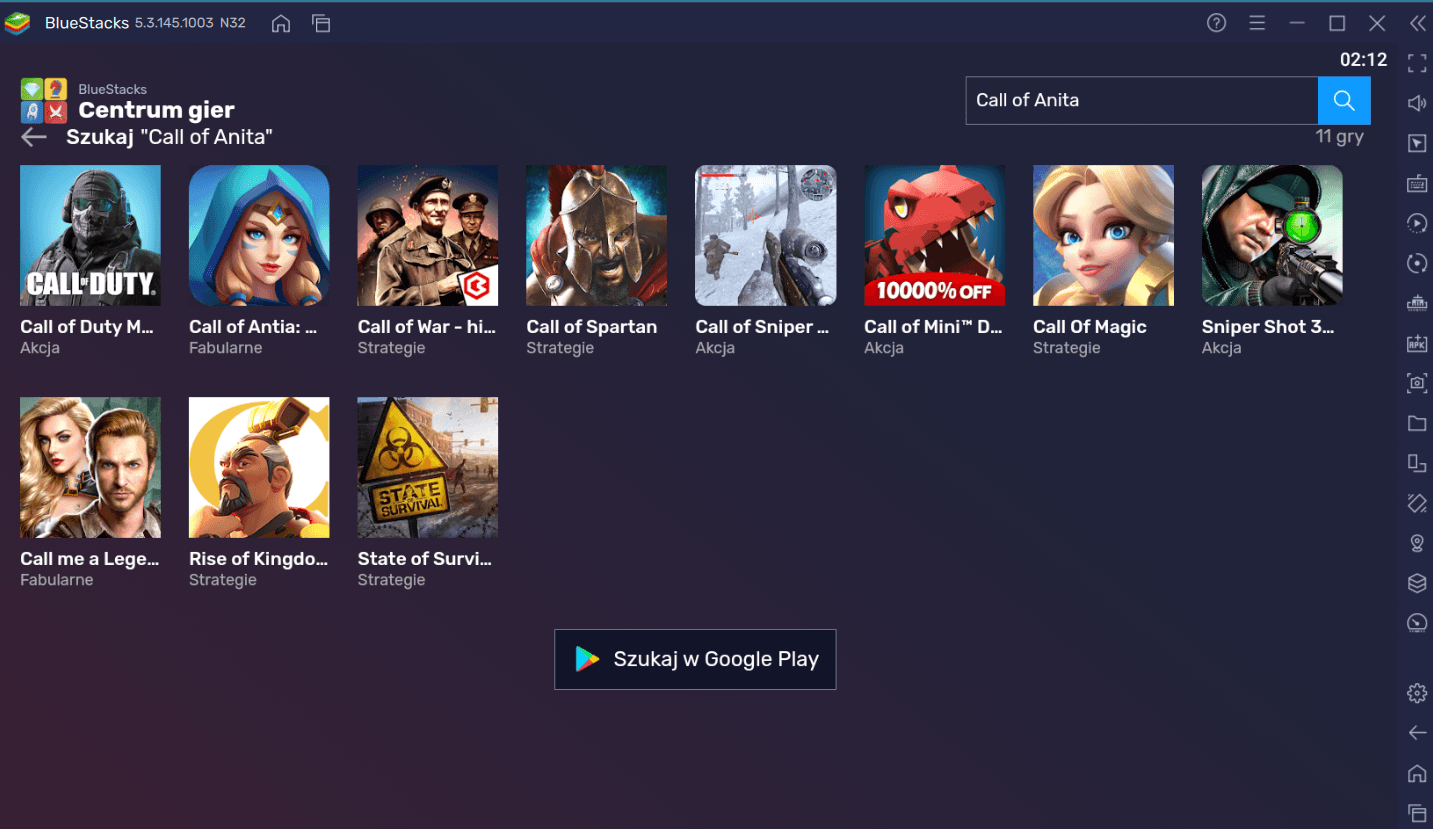Click the Call of Spartan title text
This screenshot has width=1433, height=829.
tap(592, 327)
